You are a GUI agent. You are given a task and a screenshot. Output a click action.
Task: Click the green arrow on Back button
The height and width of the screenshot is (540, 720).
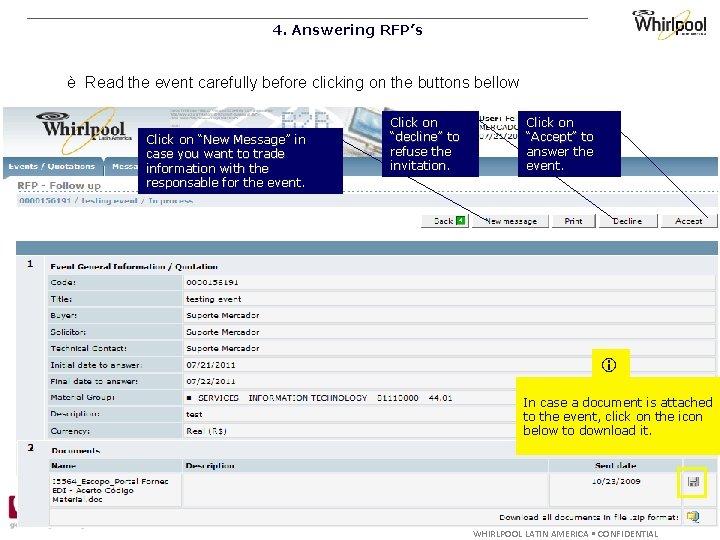click(461, 221)
